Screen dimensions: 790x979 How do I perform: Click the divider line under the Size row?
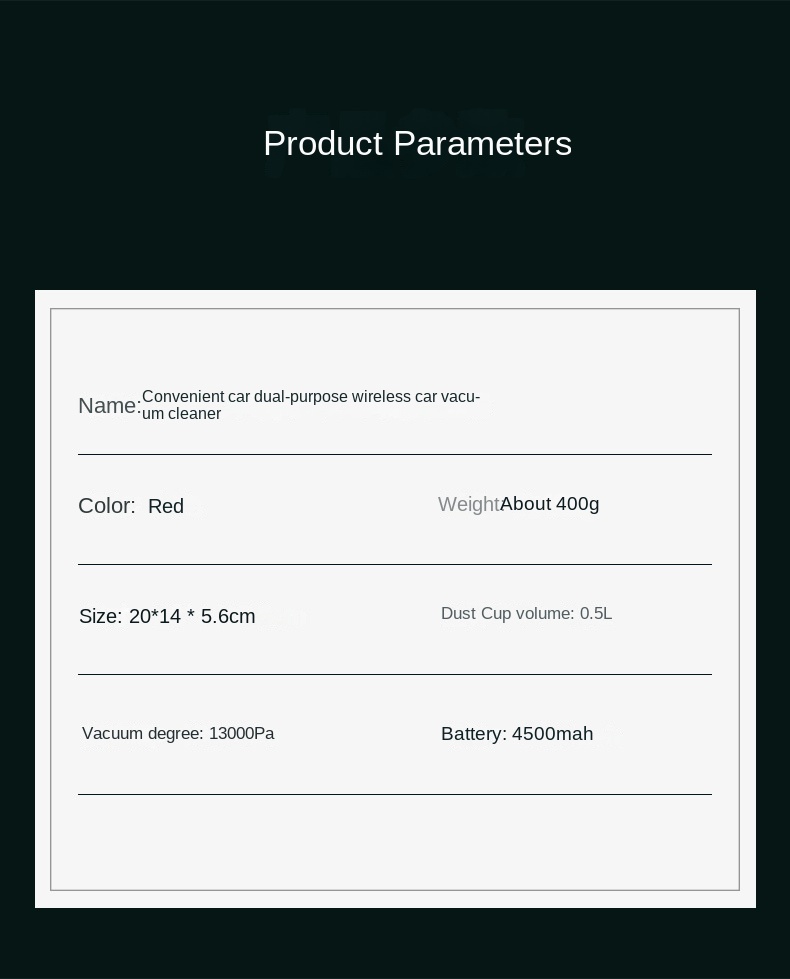tap(395, 675)
